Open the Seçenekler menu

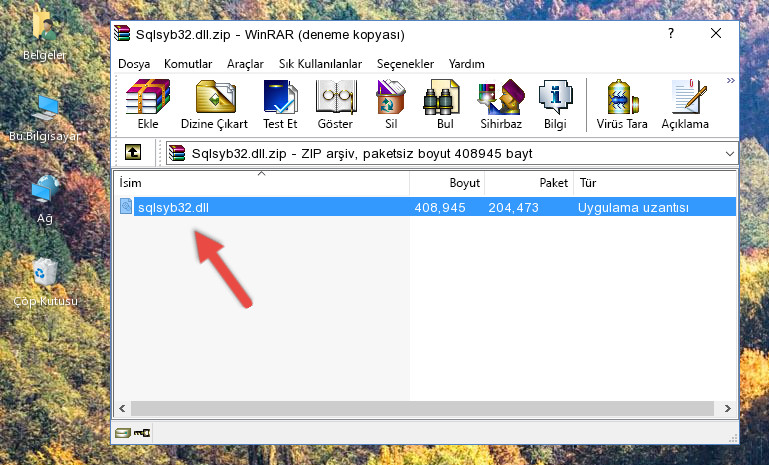click(x=405, y=64)
